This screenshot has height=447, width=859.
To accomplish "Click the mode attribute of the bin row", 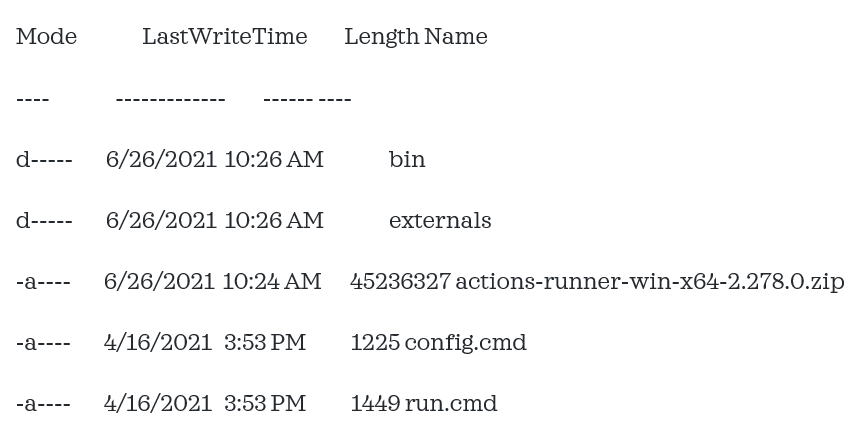I will 44,160.
